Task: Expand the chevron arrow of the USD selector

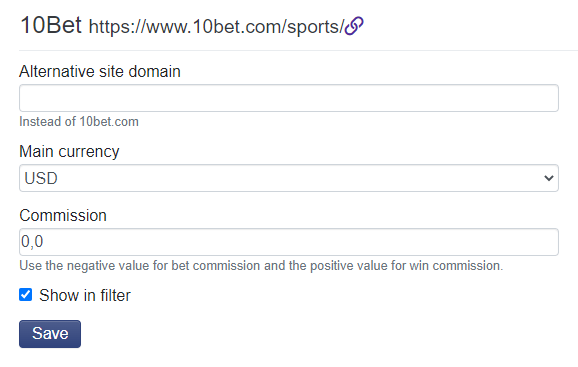Action: point(549,178)
